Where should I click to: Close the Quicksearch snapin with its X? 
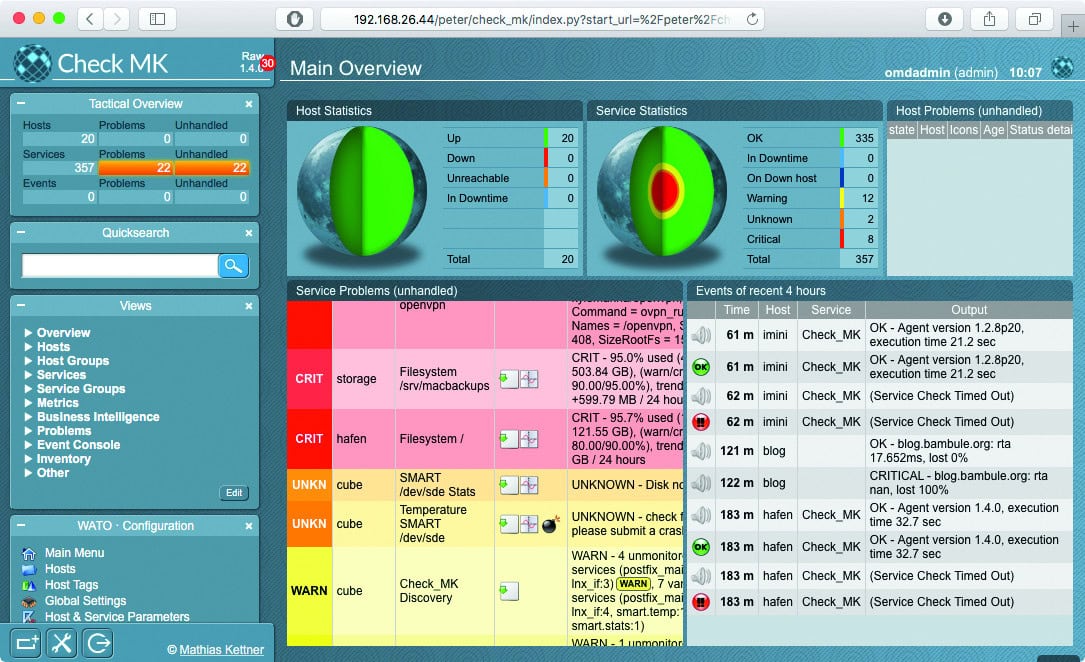[249, 232]
